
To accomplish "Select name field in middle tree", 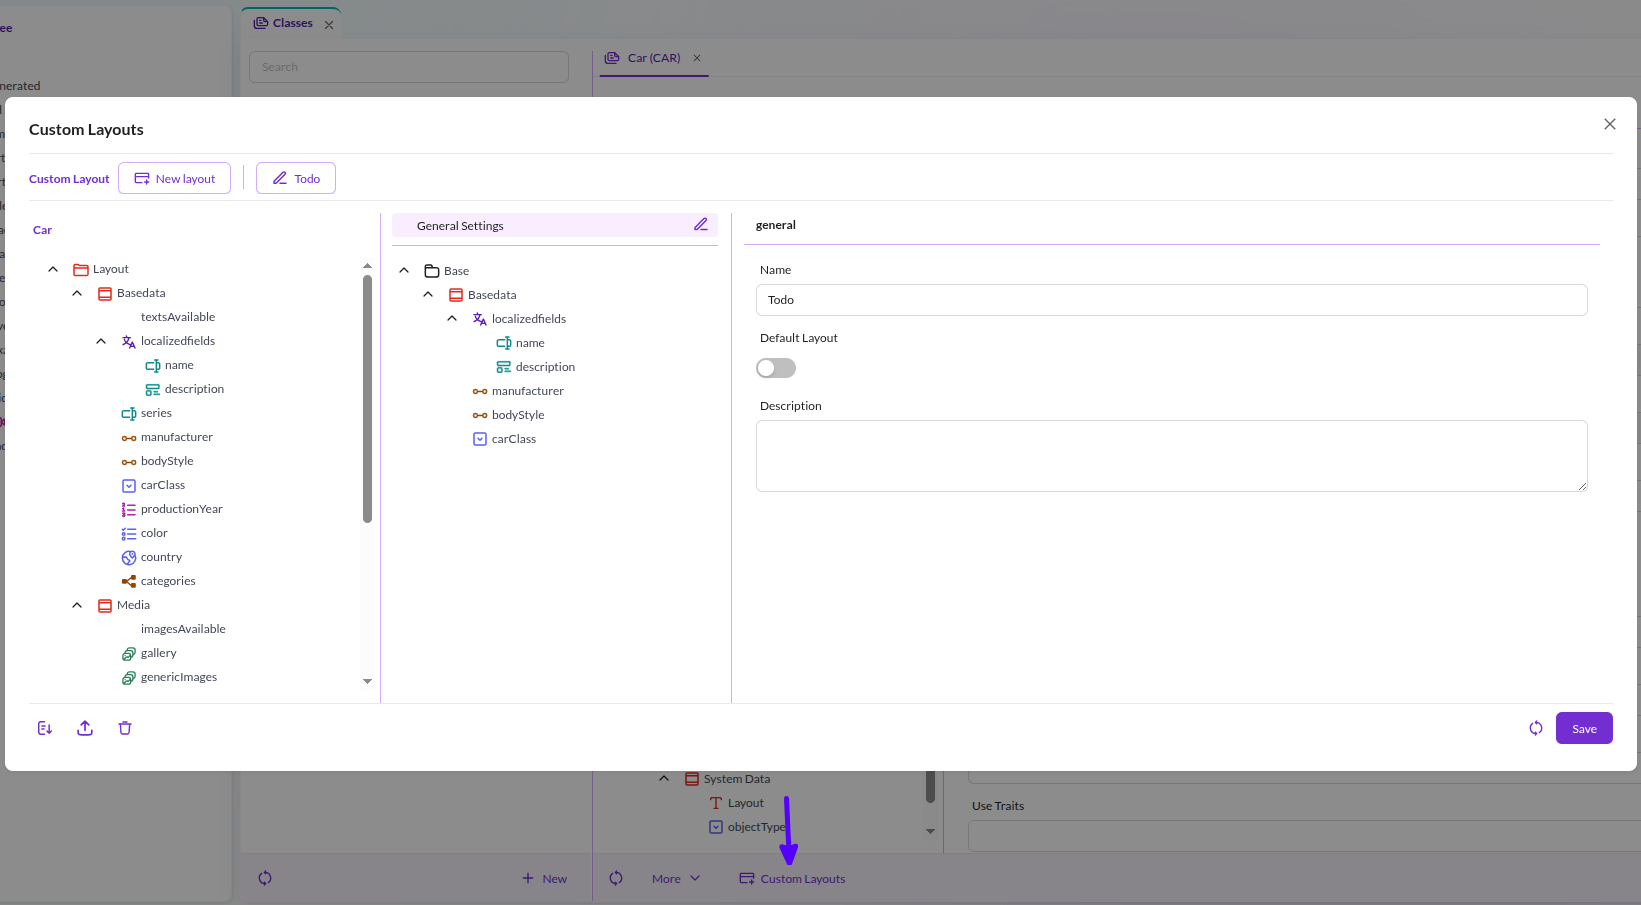I will pos(530,343).
